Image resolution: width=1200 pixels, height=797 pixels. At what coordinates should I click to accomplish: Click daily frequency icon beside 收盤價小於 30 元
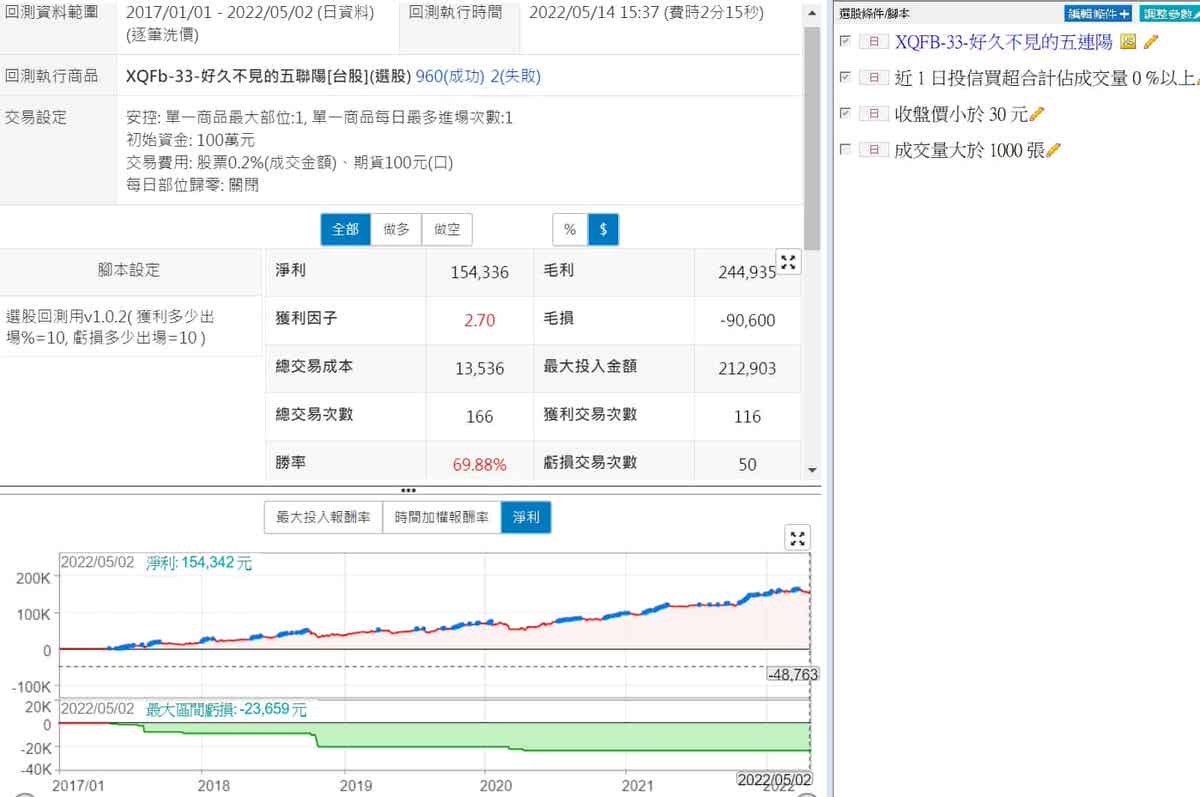tap(874, 114)
